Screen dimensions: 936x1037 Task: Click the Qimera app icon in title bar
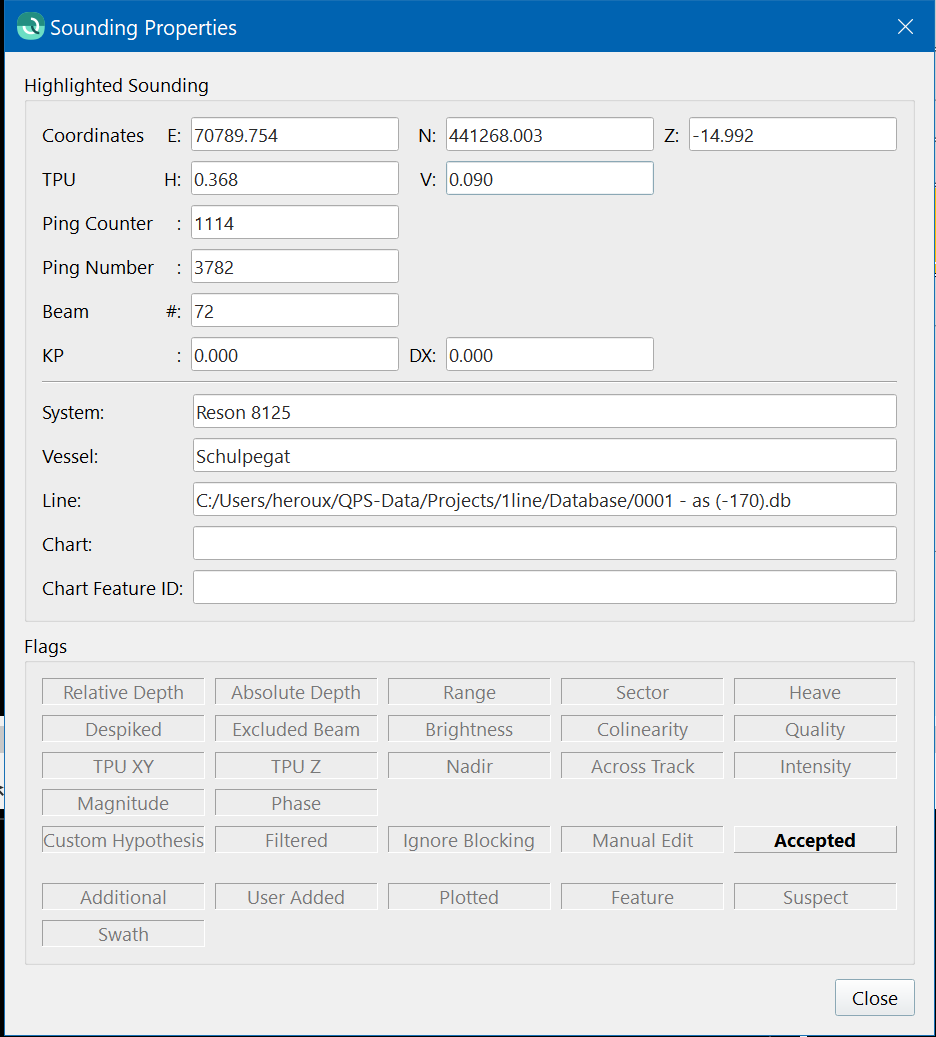tap(30, 26)
